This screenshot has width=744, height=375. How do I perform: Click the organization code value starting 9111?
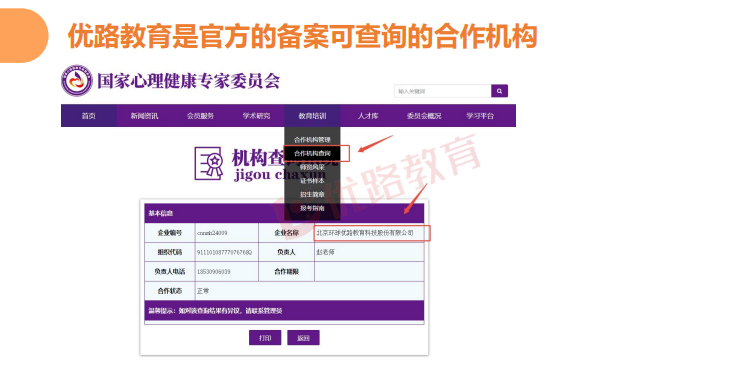pos(224,253)
